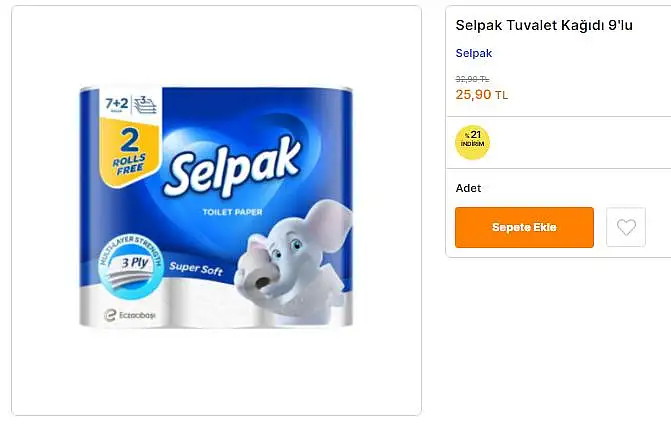Image resolution: width=671 pixels, height=425 pixels.
Task: Click the crossed-out old price 32,90 TL
Action: click(x=472, y=79)
